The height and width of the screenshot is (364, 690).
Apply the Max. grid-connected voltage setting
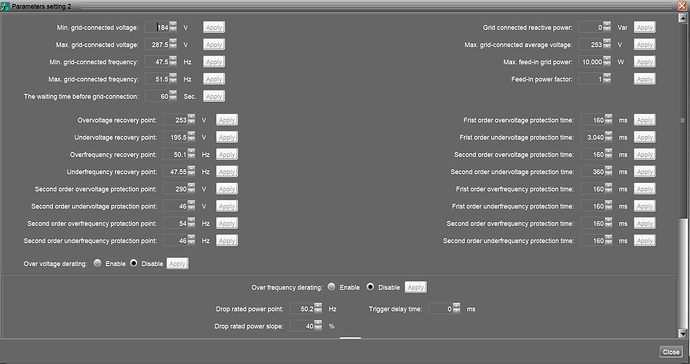(x=214, y=44)
